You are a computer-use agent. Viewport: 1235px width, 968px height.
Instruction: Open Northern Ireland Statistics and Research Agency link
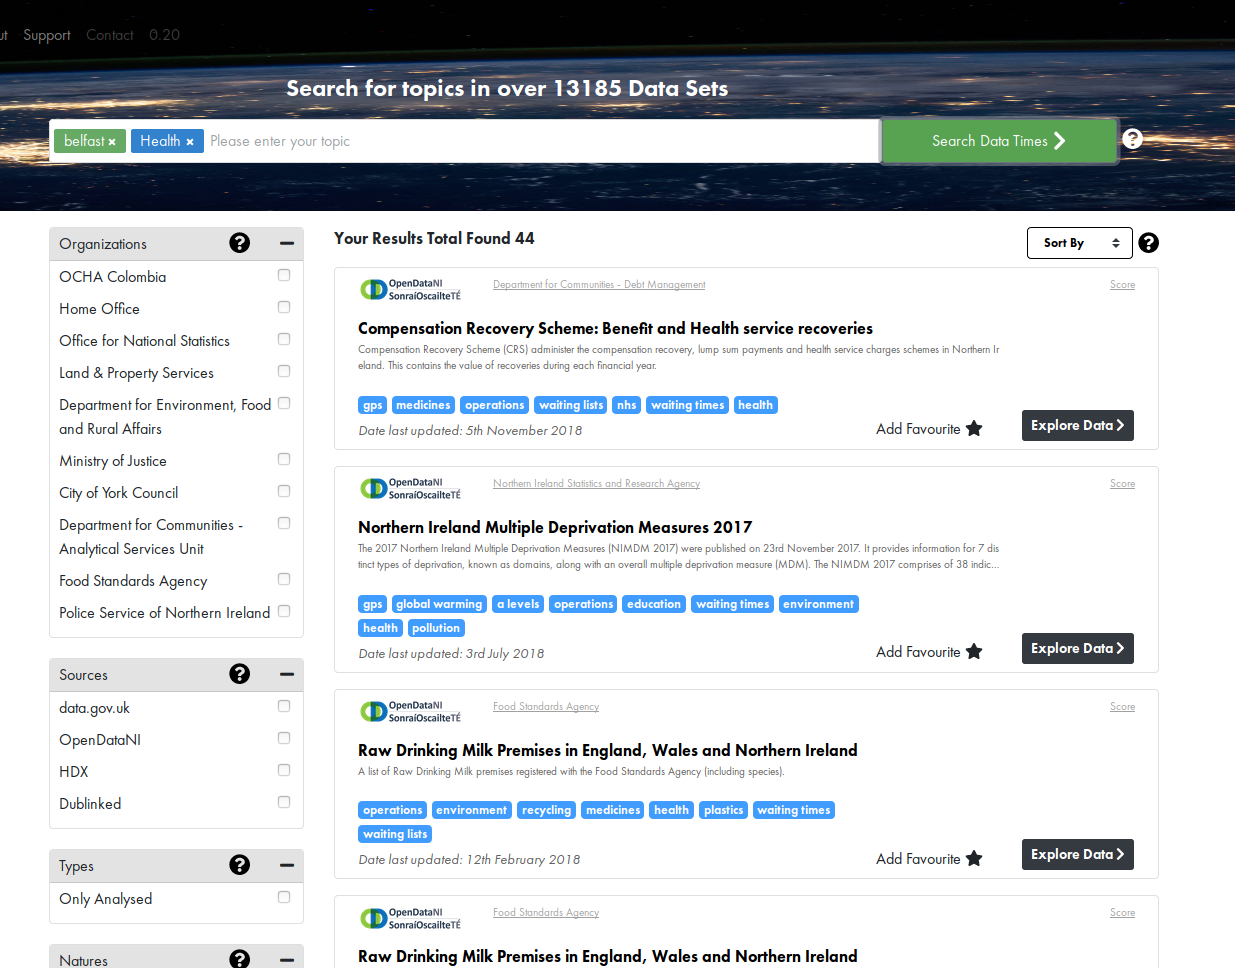(x=596, y=484)
